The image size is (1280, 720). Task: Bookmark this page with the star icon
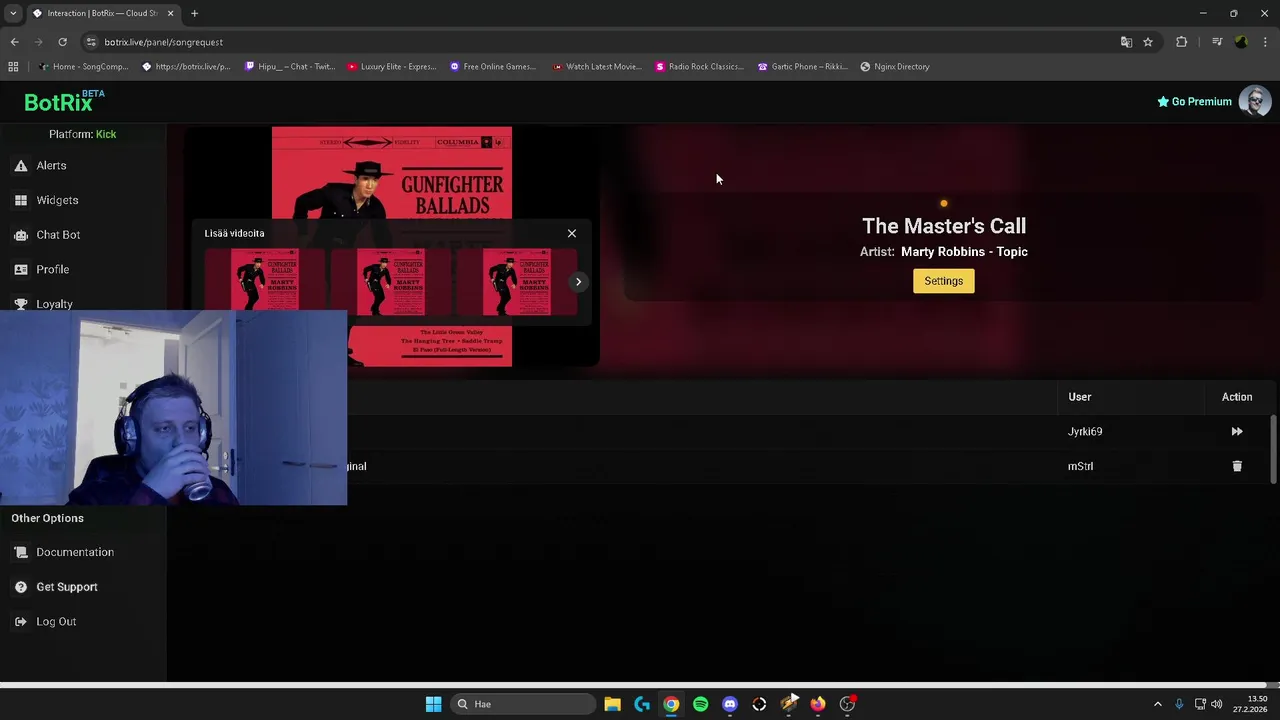[x=1148, y=42]
